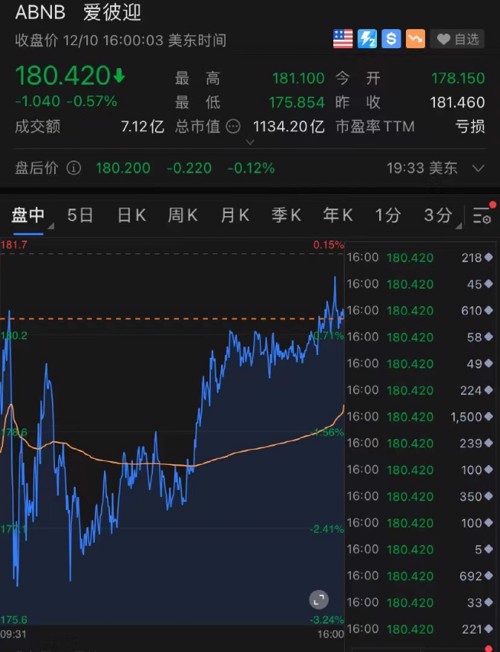The height and width of the screenshot is (652, 500).
Task: Open dropdown triangle beside 3分 tab
Action: [x=458, y=226]
